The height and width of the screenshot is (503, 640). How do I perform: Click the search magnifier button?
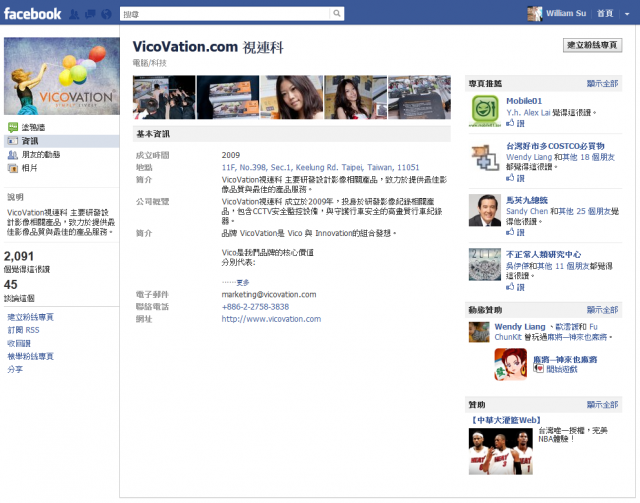[337, 13]
